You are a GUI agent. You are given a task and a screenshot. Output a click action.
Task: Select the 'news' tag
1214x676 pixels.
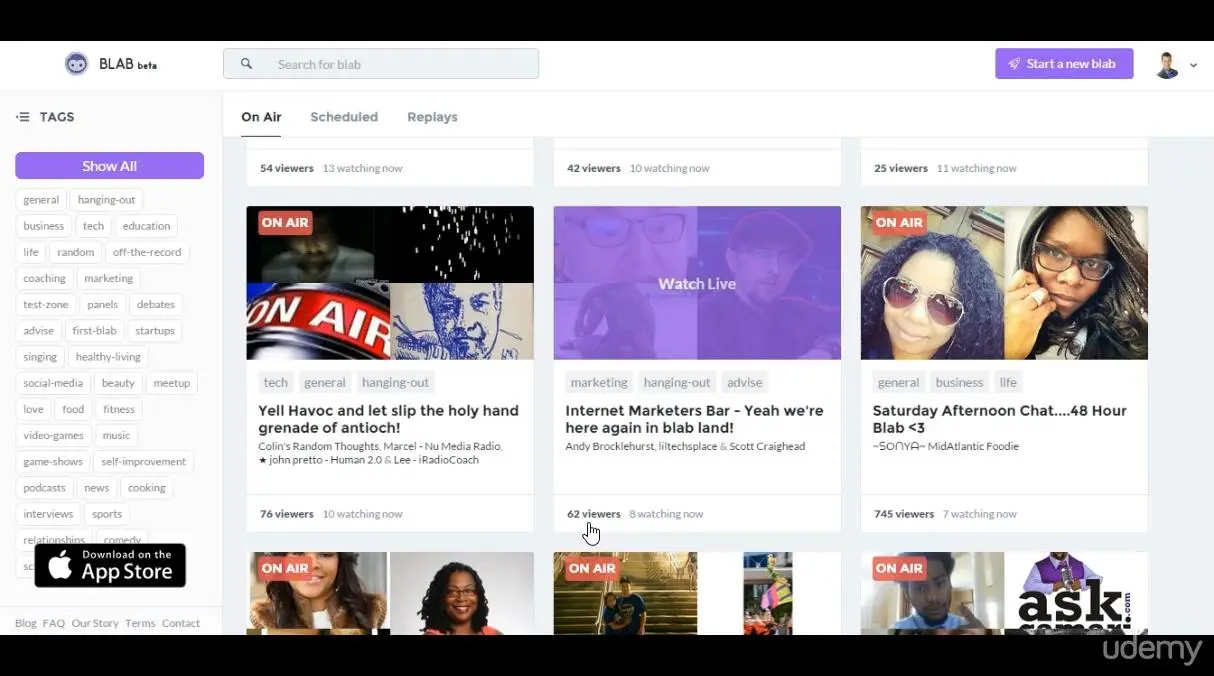[97, 488]
